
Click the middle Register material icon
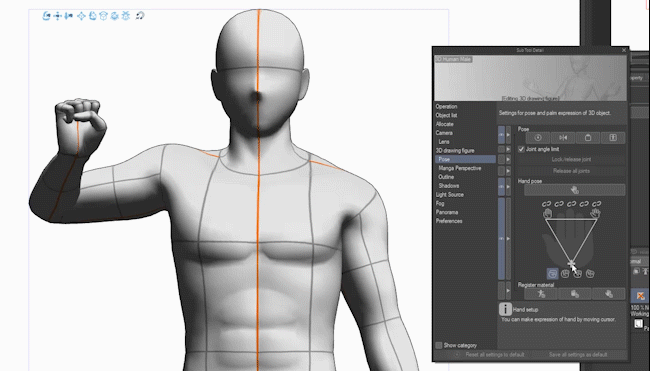click(x=575, y=294)
